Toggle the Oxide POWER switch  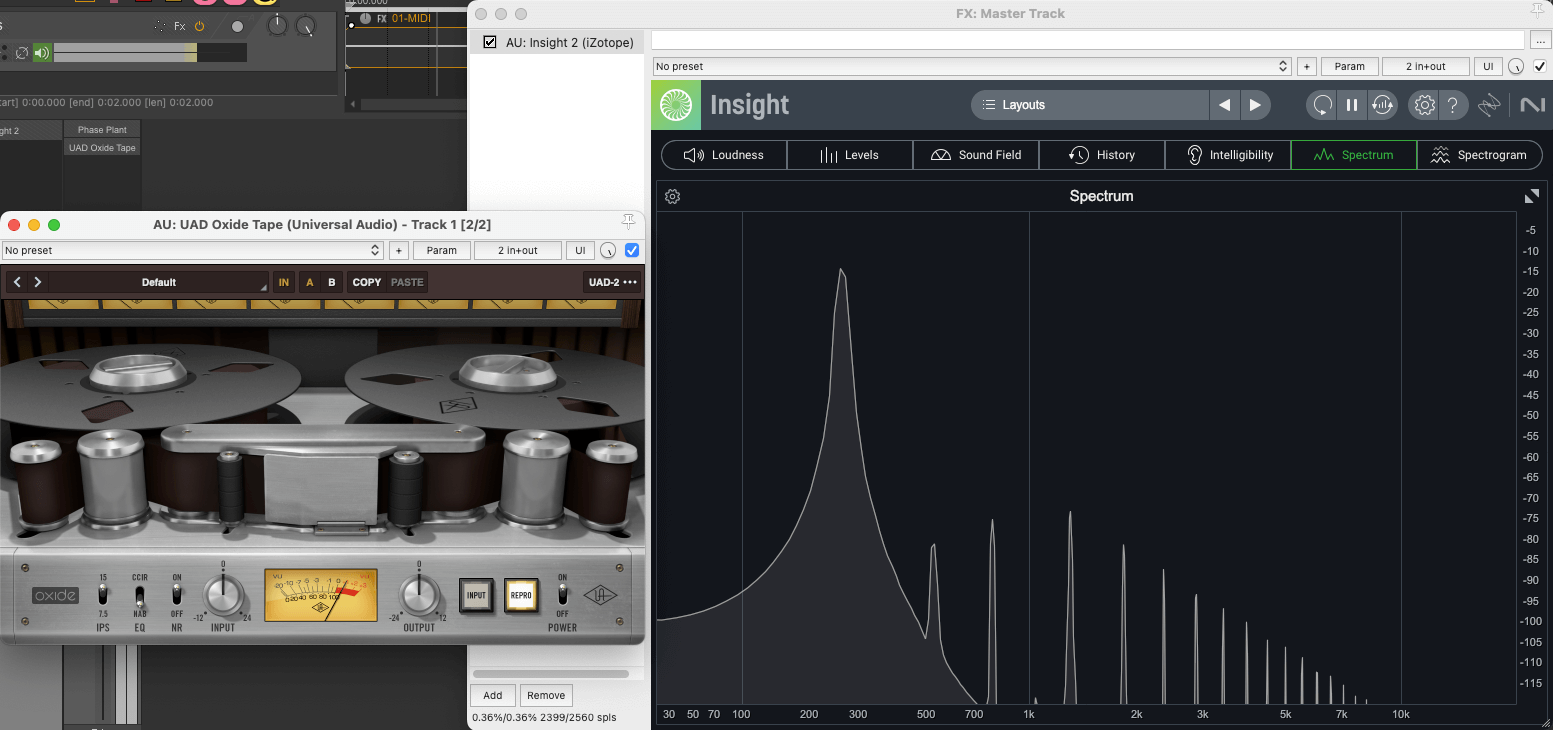pyautogui.click(x=562, y=594)
